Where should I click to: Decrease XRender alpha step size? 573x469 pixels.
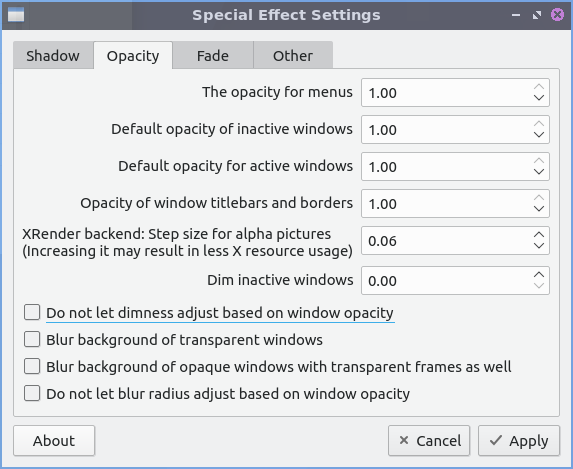(539, 246)
